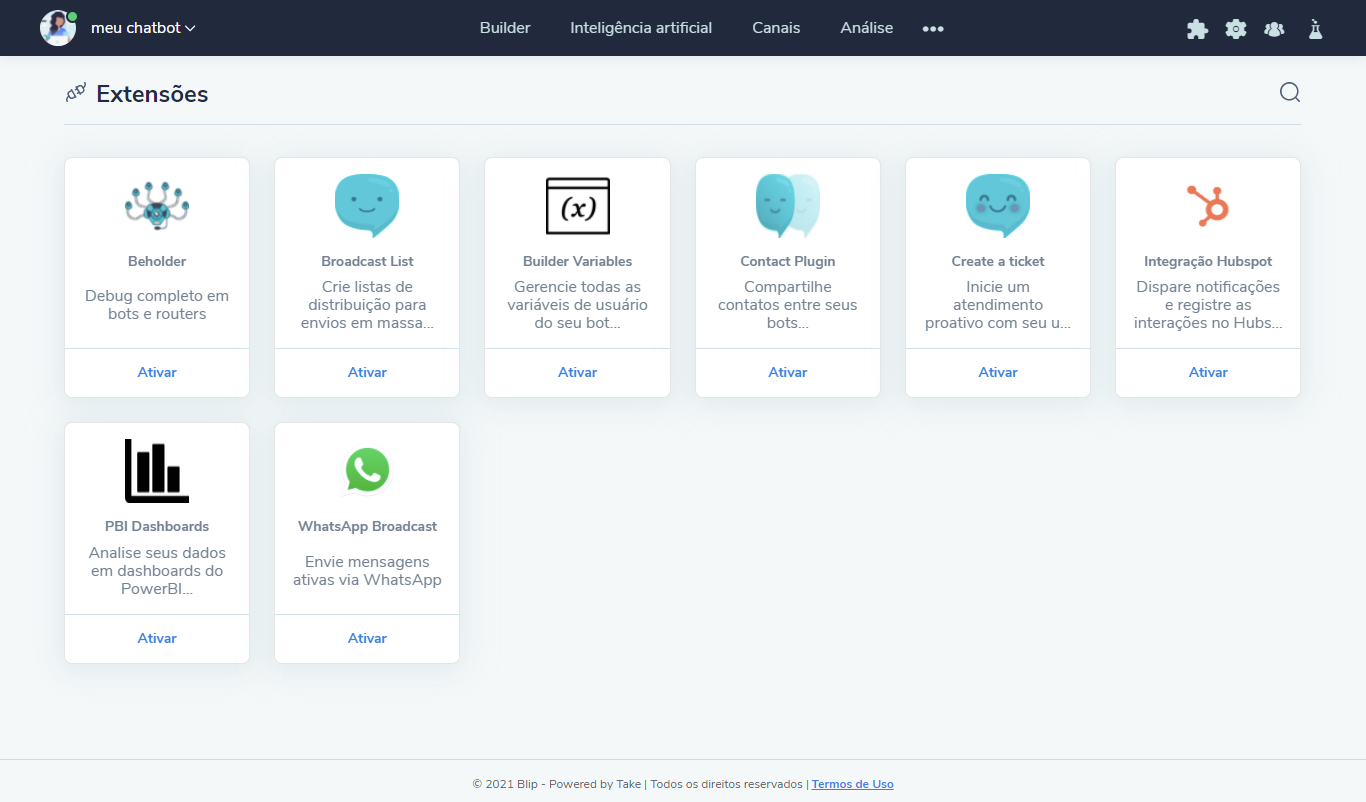Click 'Envie mensagens ativas via WhatsApp' description
The height and width of the screenshot is (802, 1366).
click(x=367, y=571)
